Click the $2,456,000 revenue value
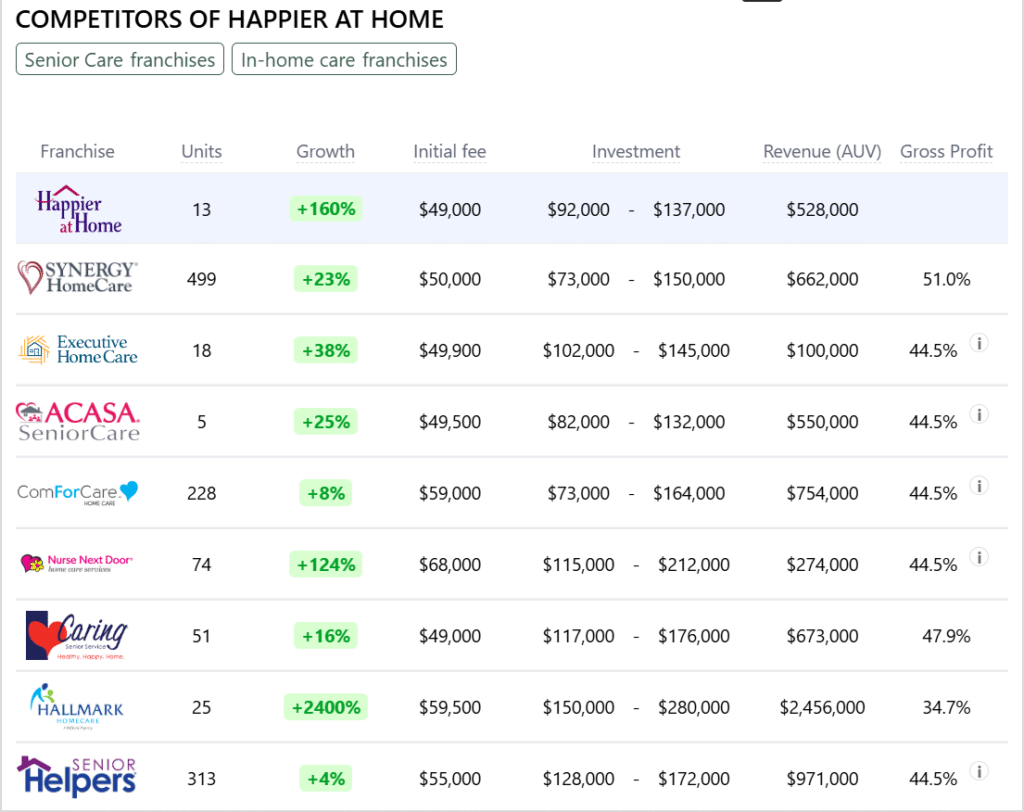The image size is (1024, 812). tap(822, 707)
